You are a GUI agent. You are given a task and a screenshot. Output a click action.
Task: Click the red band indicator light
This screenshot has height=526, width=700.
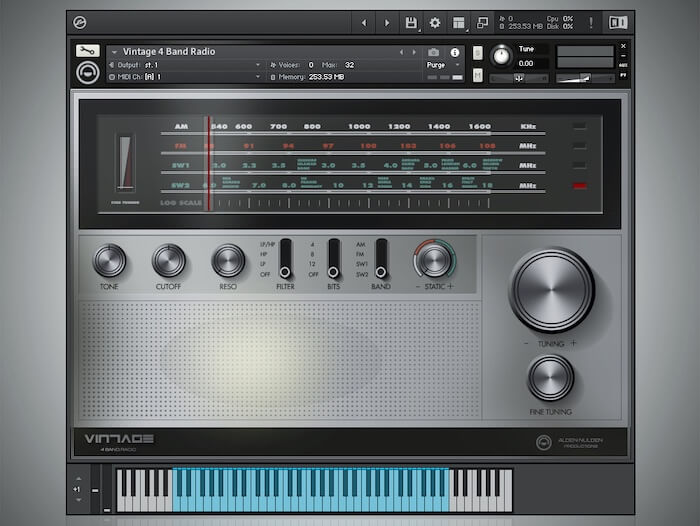tap(580, 185)
